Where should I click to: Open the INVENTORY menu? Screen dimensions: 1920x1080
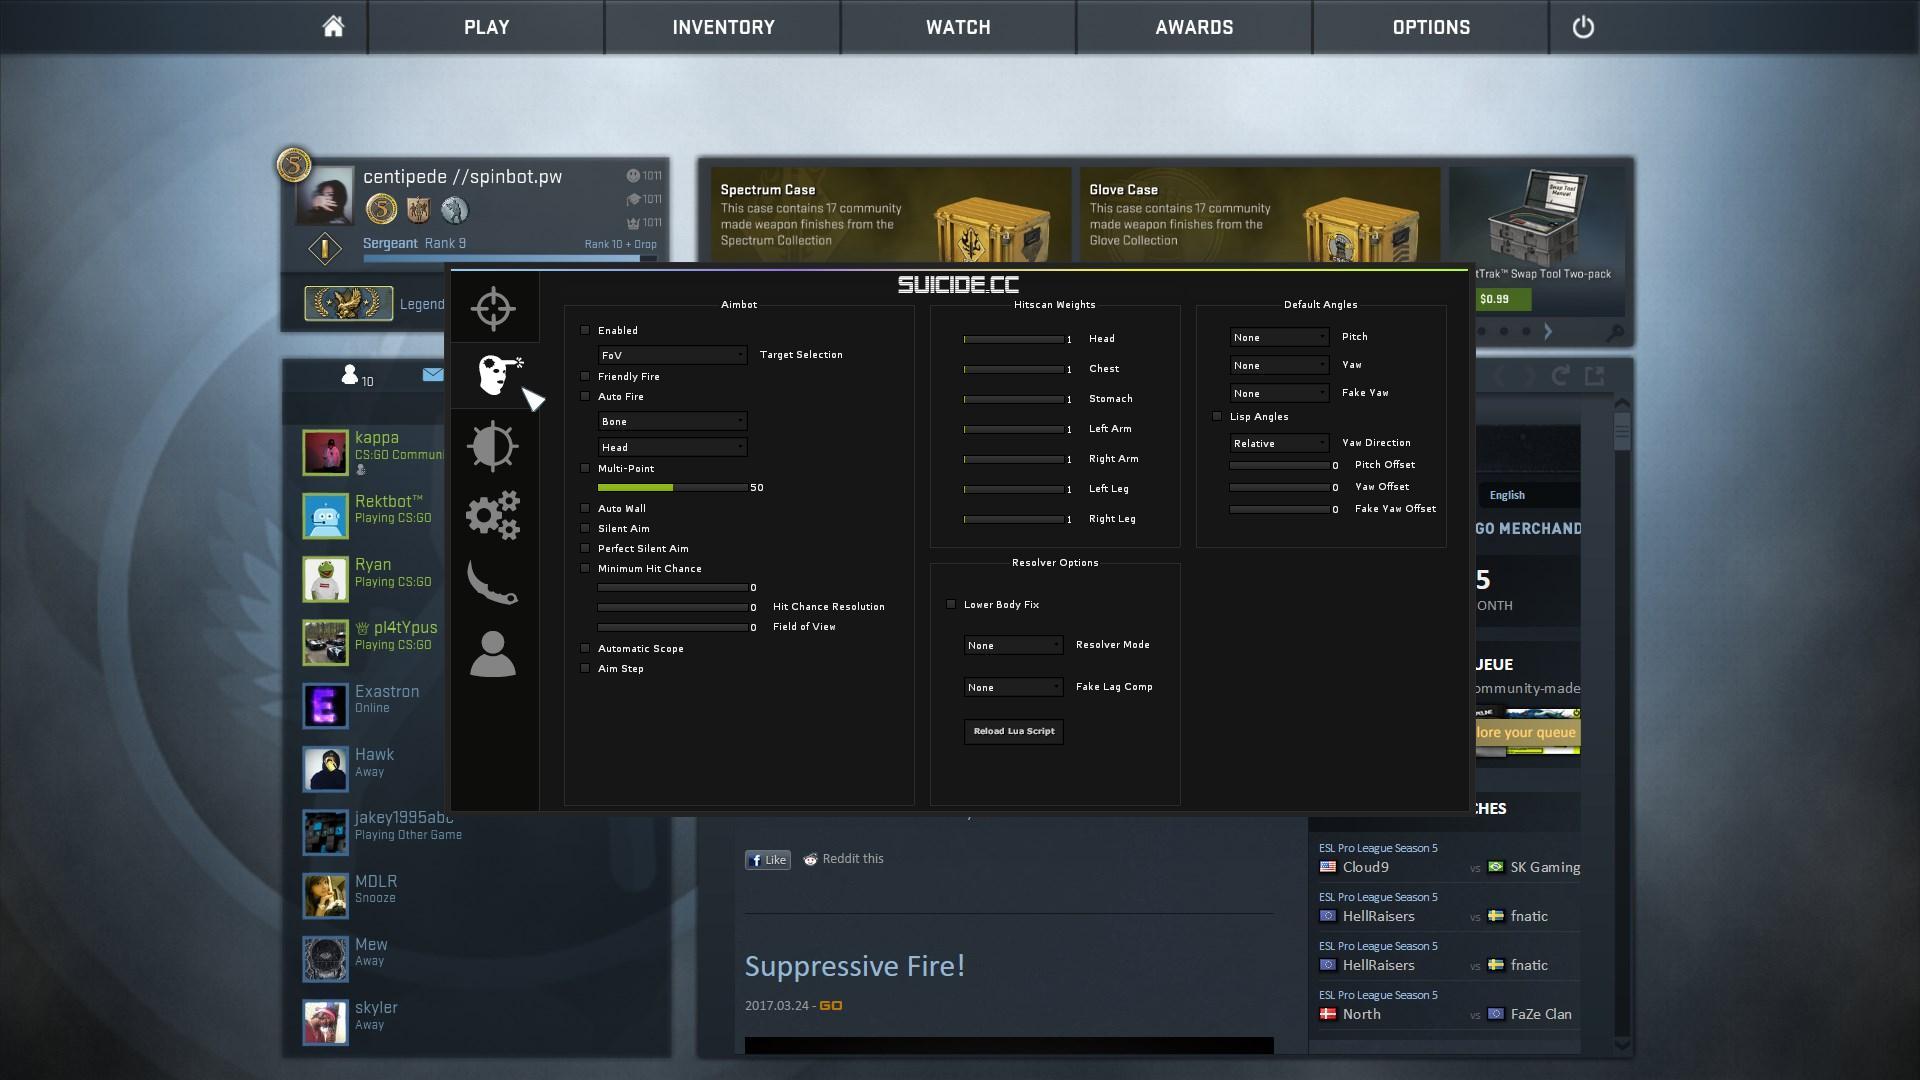[x=723, y=27]
